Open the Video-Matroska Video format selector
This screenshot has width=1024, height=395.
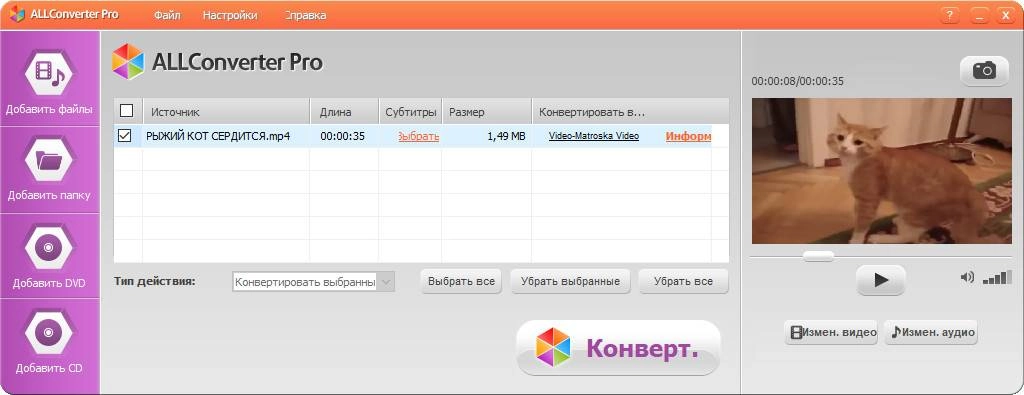594,136
